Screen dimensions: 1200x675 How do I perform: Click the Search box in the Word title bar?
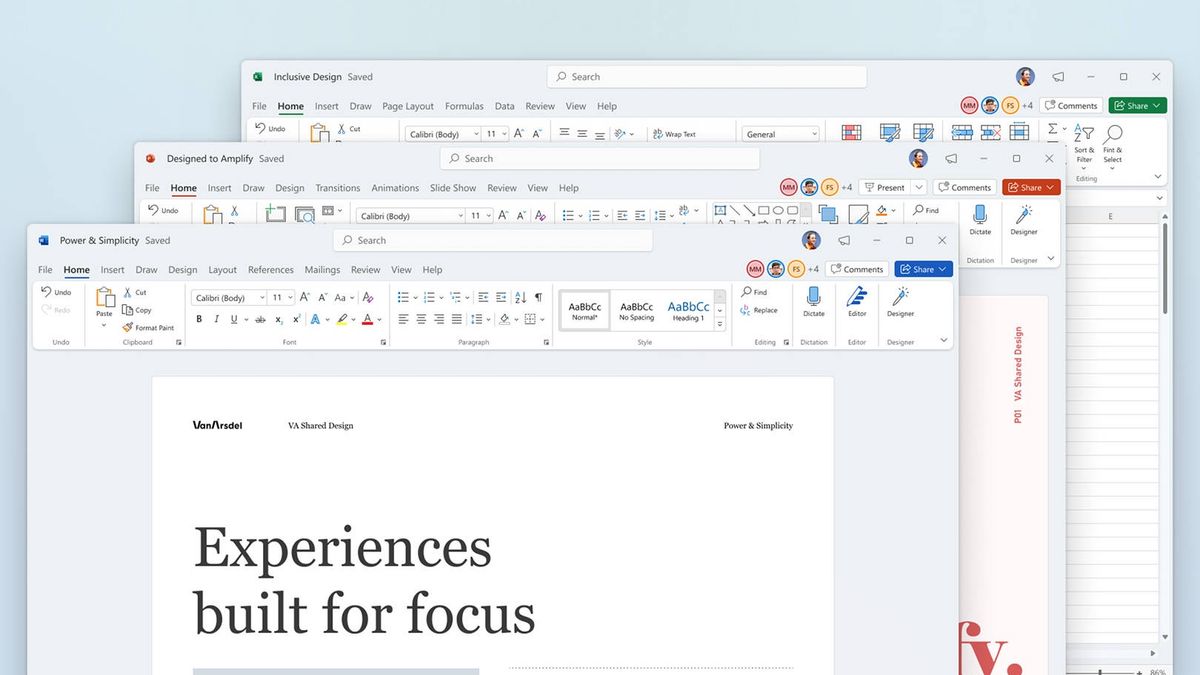coord(493,240)
